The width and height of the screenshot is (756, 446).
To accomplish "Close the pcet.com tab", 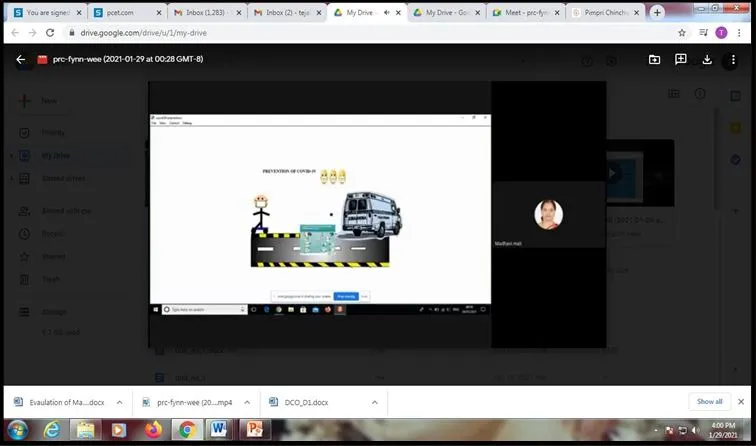I will coord(159,13).
